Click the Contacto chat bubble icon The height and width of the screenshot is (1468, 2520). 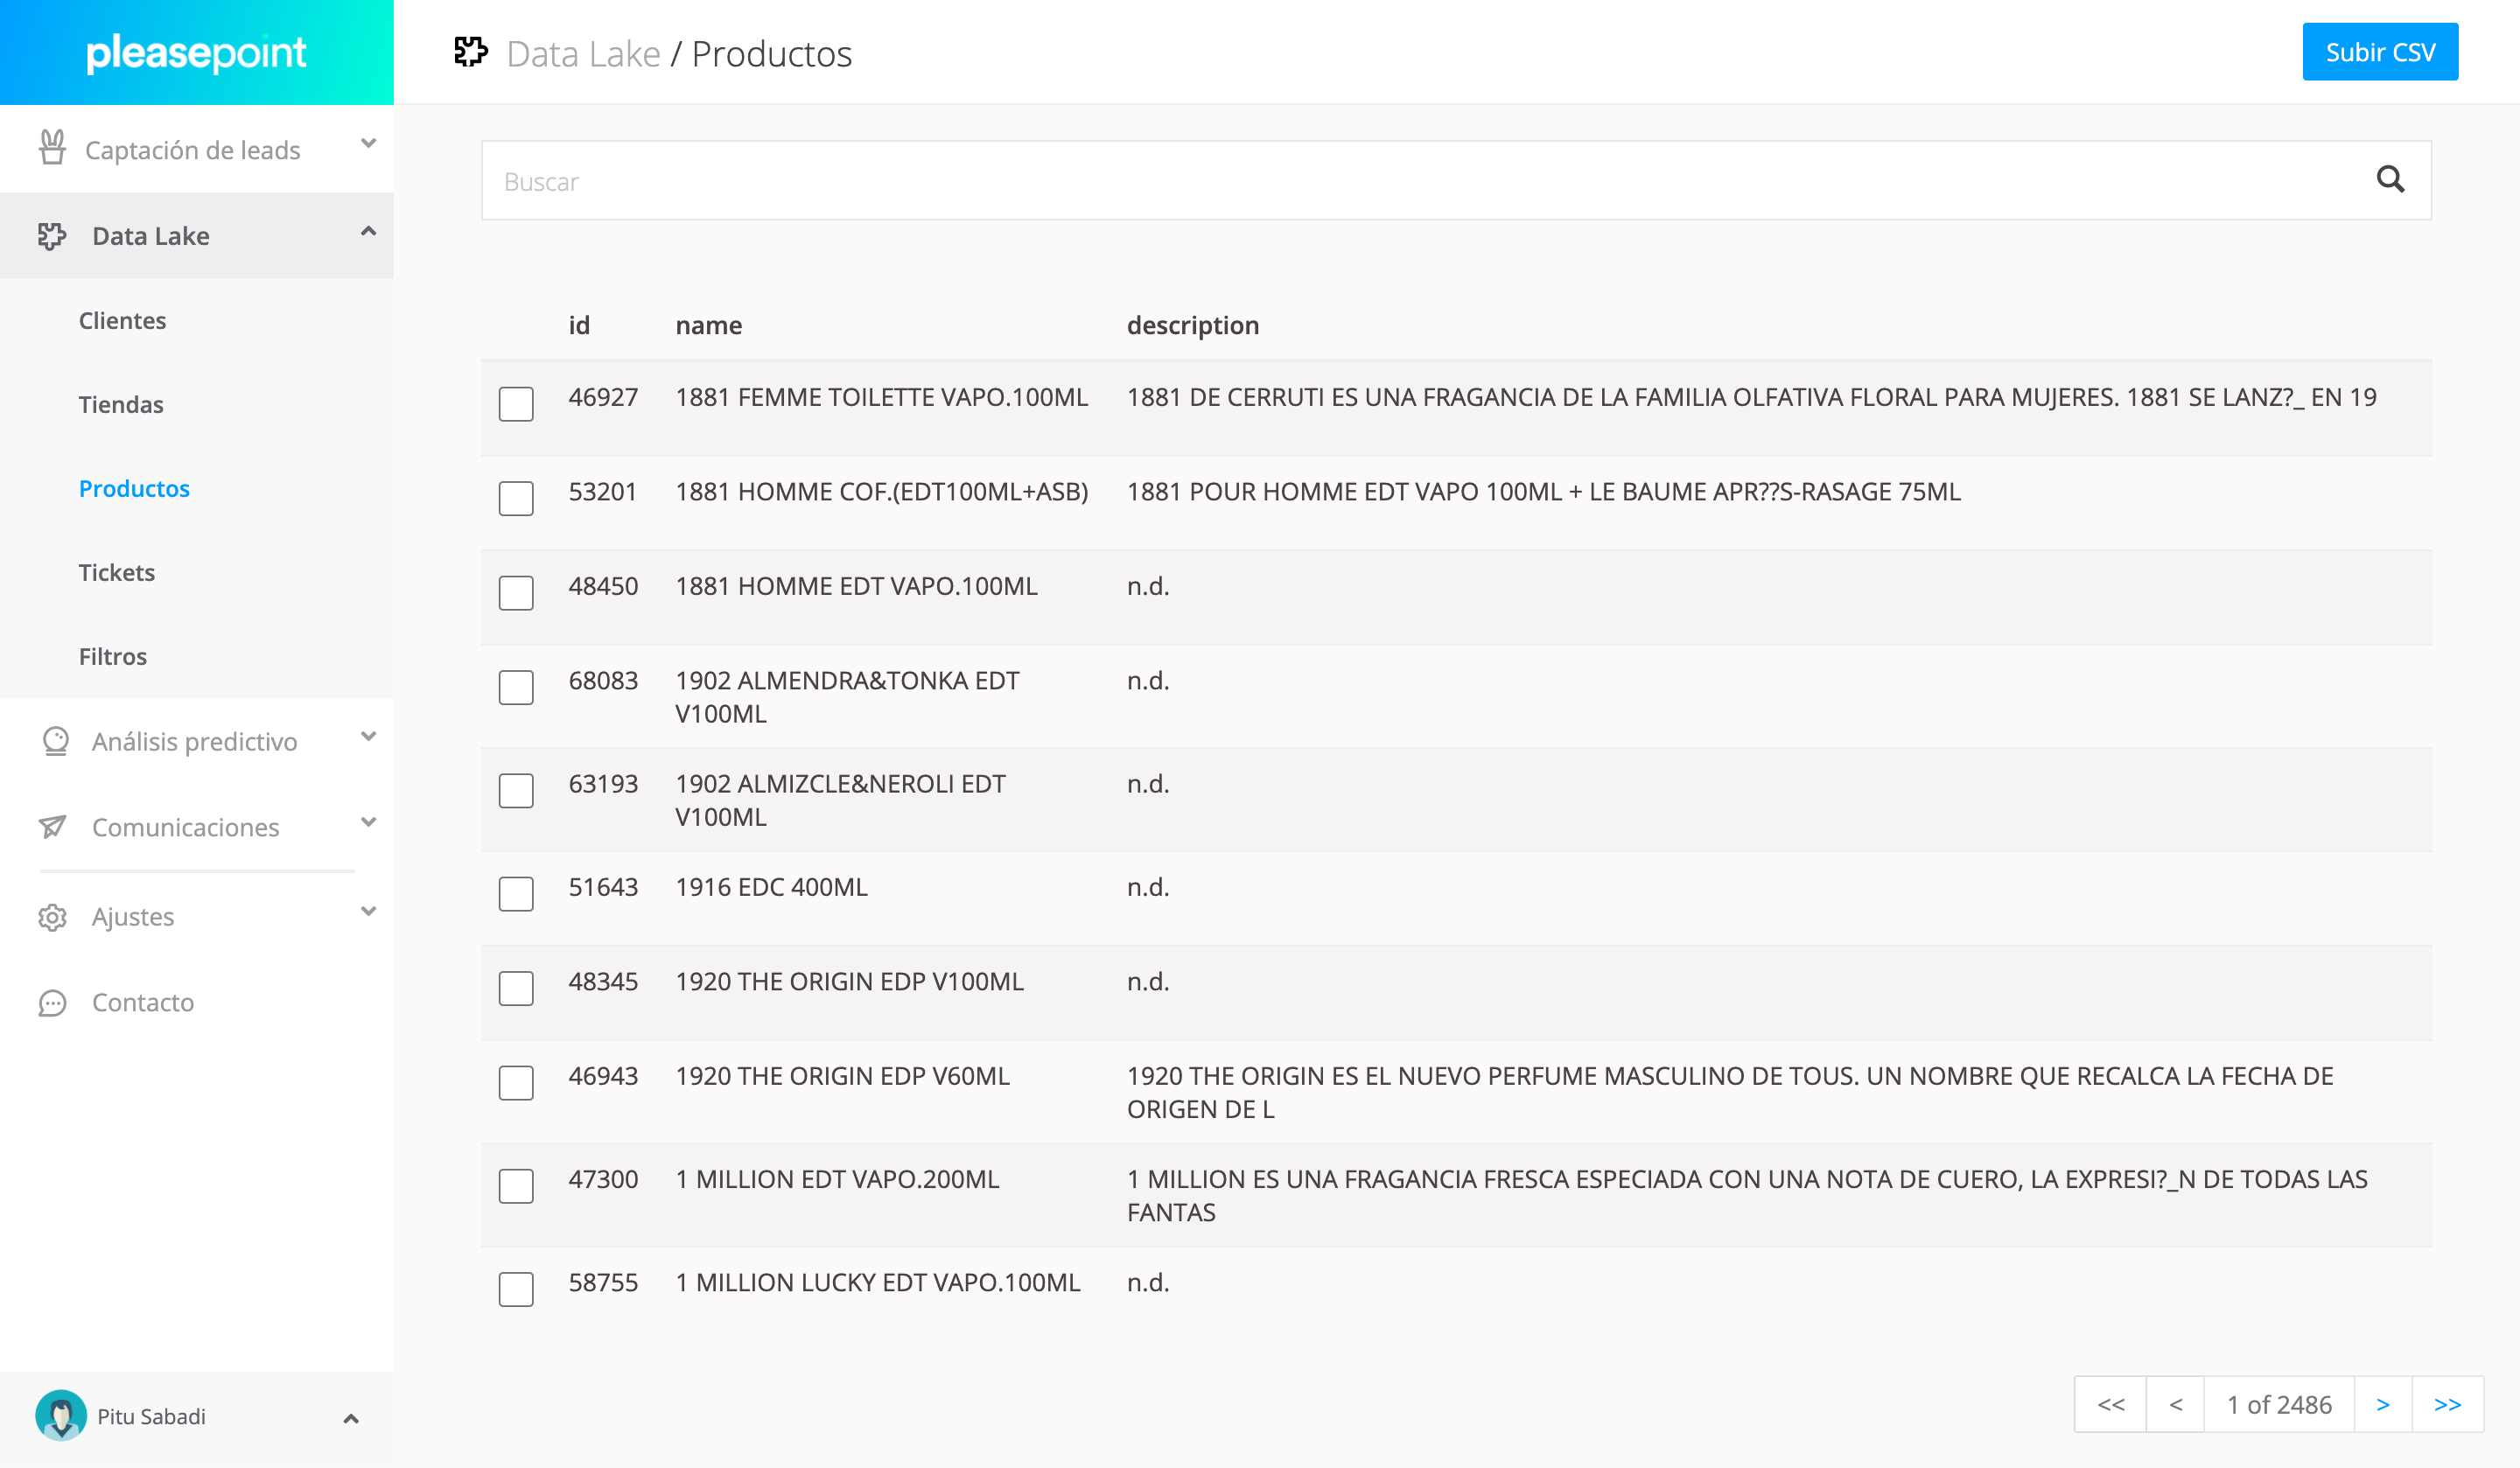tap(52, 1002)
